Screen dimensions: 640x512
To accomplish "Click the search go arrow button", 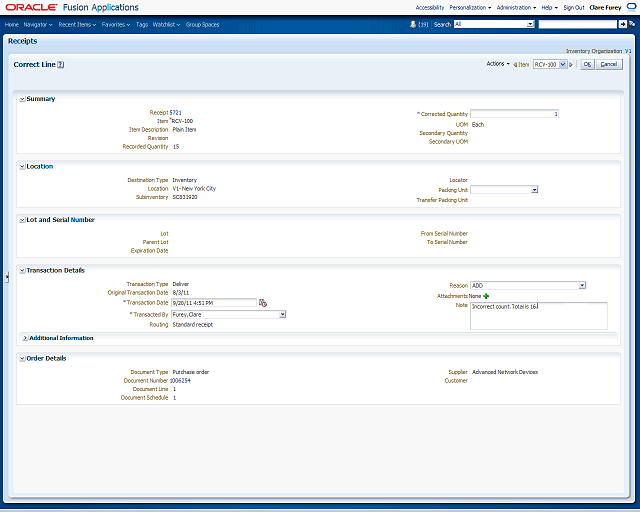I will (x=622, y=23).
